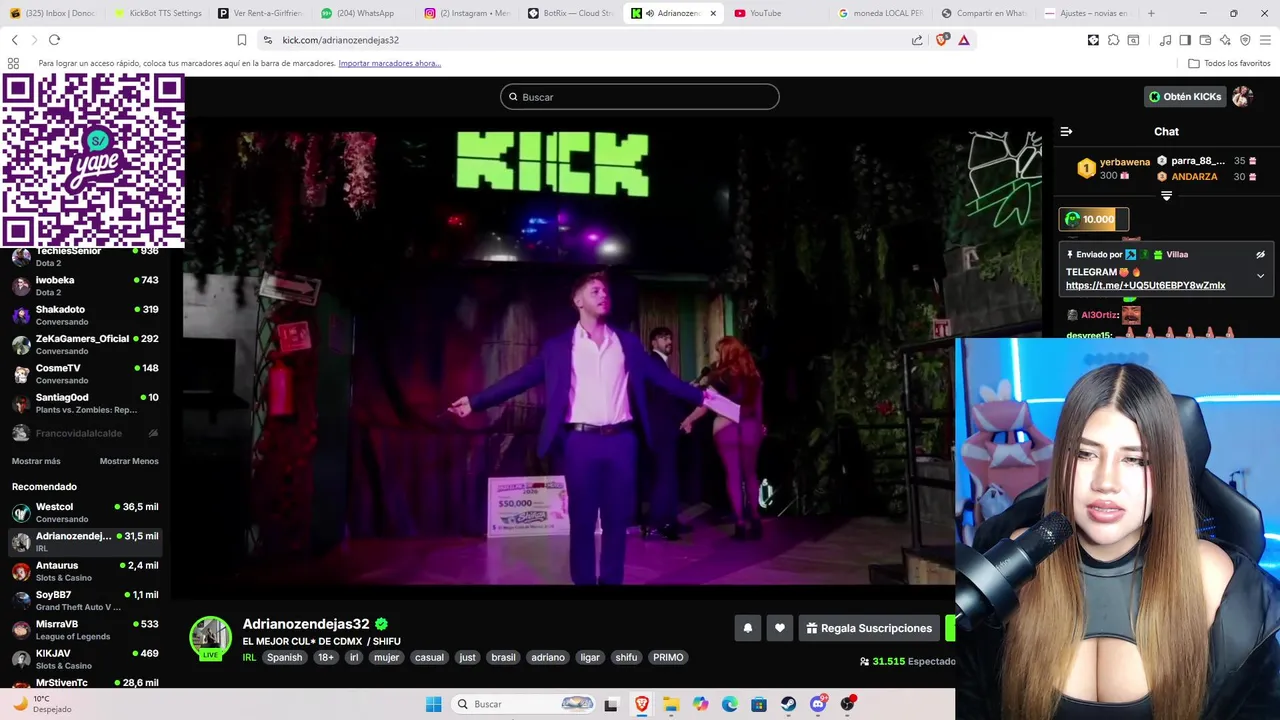
Task: Toggle the browser sidebar panel icon
Action: point(1185,40)
